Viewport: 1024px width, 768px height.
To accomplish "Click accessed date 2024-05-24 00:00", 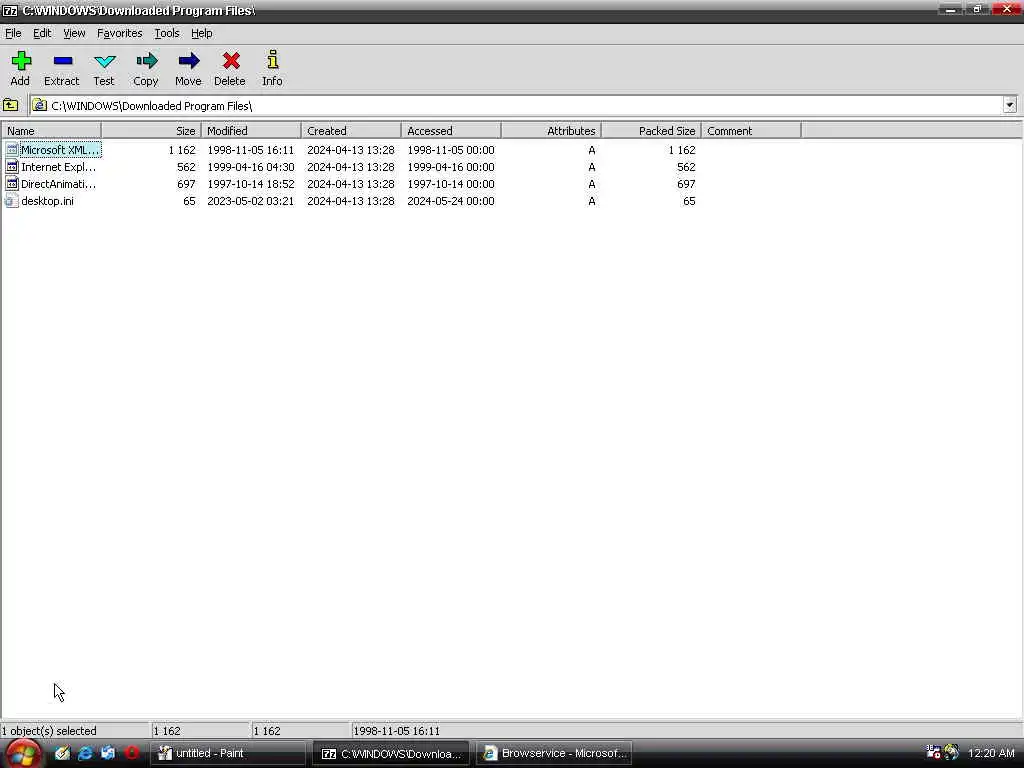I will [451, 200].
